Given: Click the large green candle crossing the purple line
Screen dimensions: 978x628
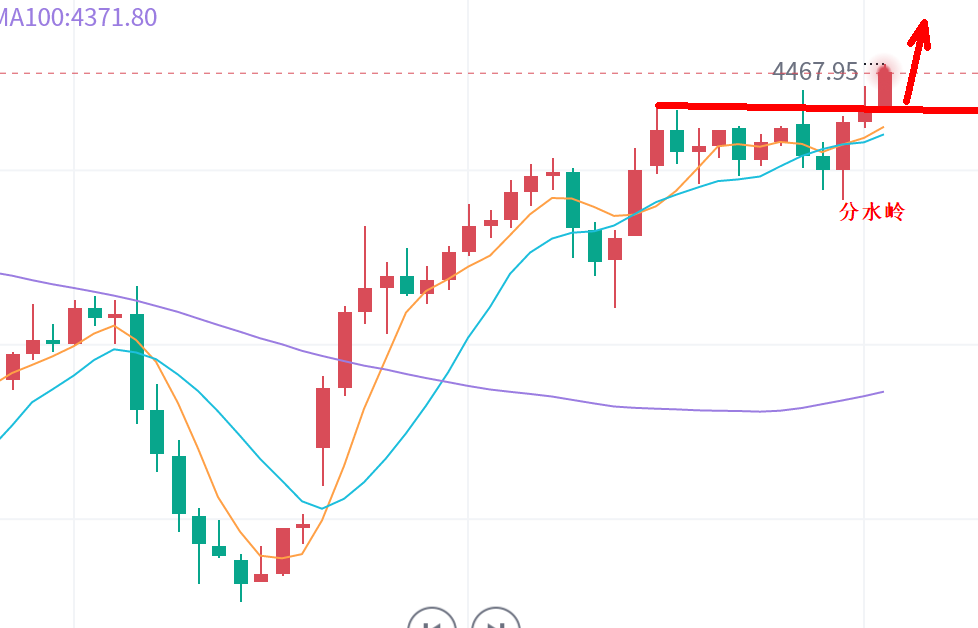Looking at the screenshot, I should pyautogui.click(x=137, y=360).
